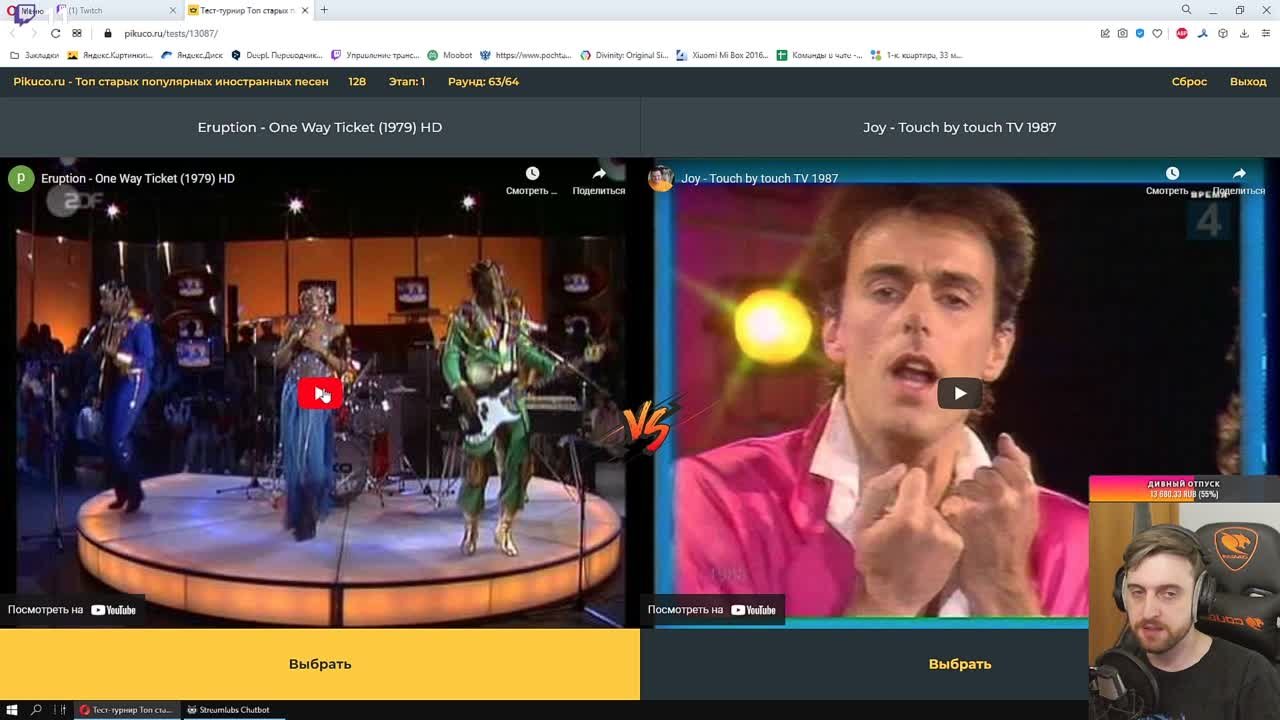The width and height of the screenshot is (1280, 720).
Task: Open the Joy video title inside the player
Action: coord(760,178)
